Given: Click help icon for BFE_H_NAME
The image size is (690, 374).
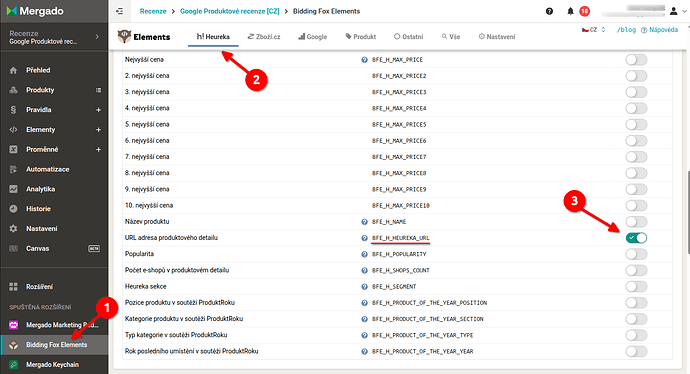Looking at the screenshot, I should [x=364, y=222].
